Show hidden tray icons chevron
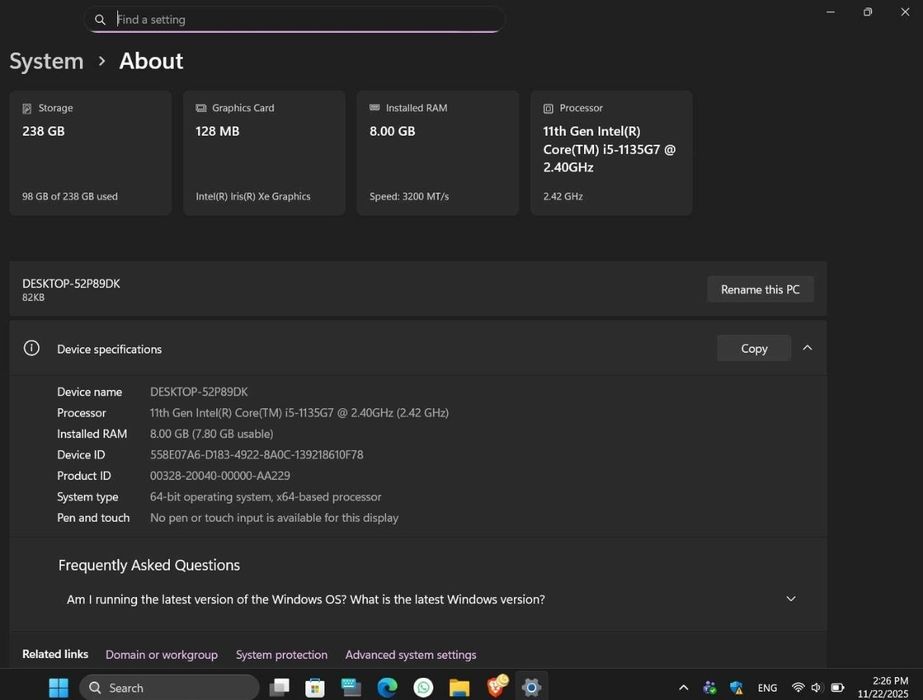Image resolution: width=923 pixels, height=700 pixels. click(683, 687)
